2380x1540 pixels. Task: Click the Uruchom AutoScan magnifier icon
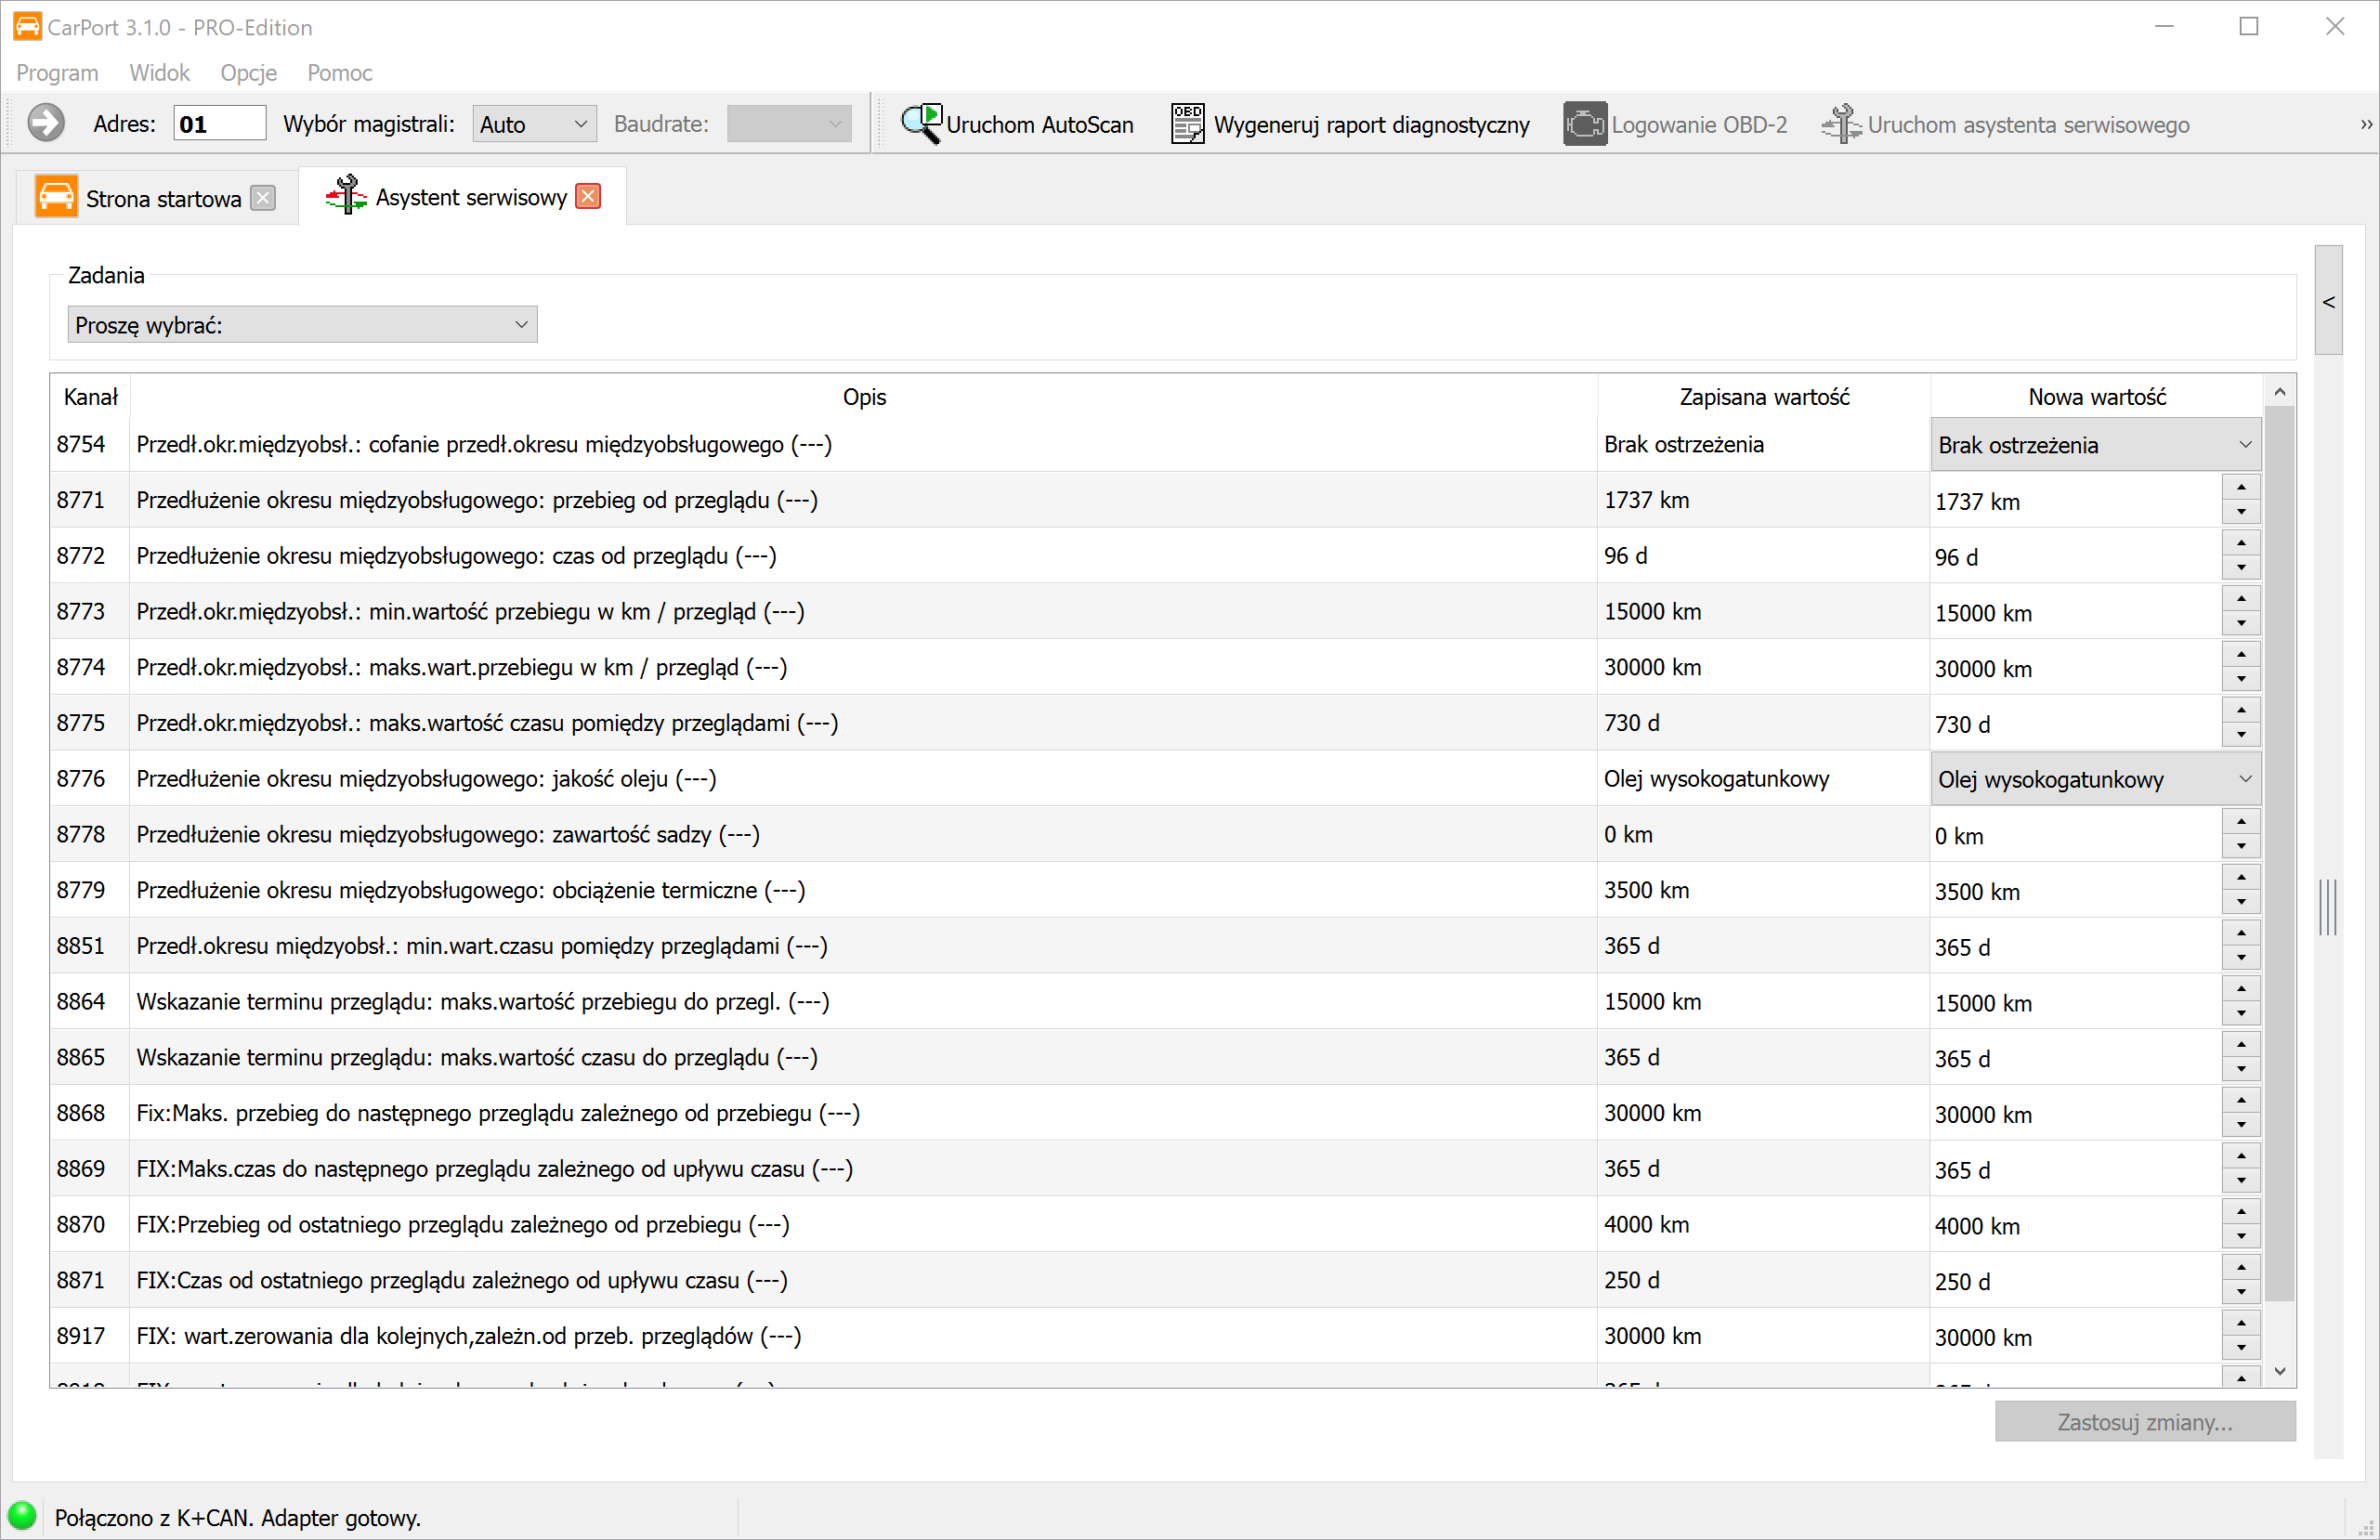click(x=921, y=124)
